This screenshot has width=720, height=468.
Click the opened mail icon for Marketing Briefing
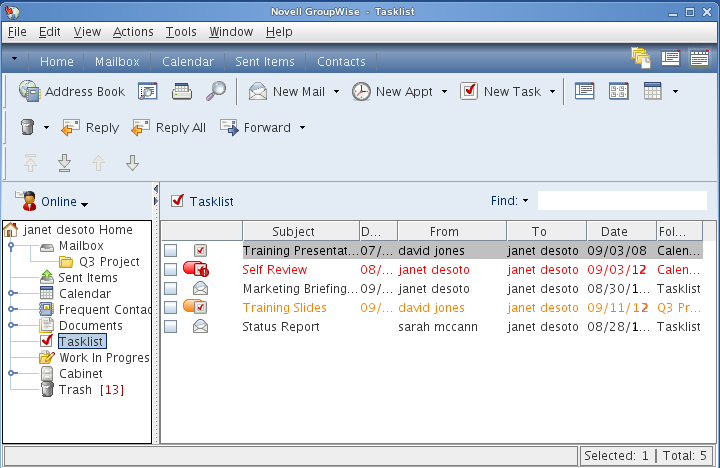[200, 288]
